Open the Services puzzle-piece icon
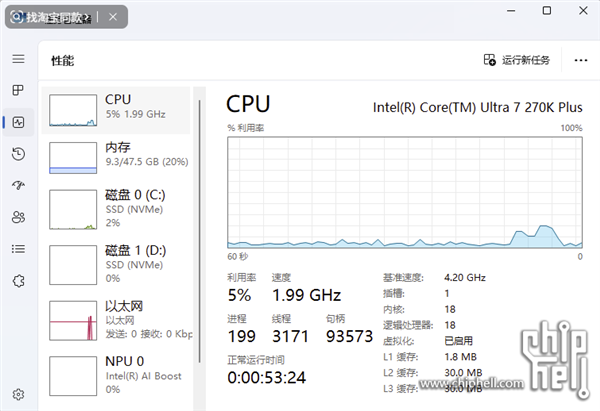Viewport: 600px width, 411px height. [x=18, y=280]
